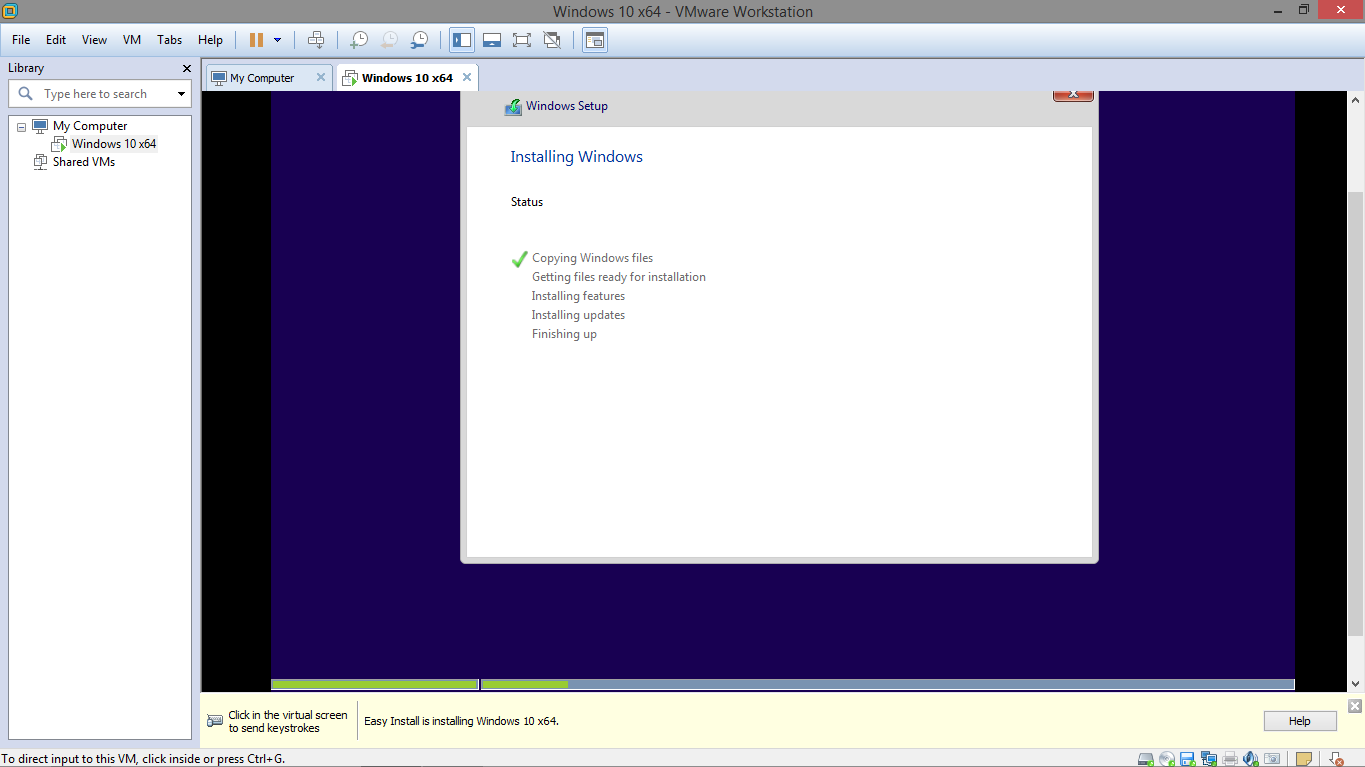The image size is (1365, 767).
Task: Click the camera device status icon
Action: pos(1272,759)
